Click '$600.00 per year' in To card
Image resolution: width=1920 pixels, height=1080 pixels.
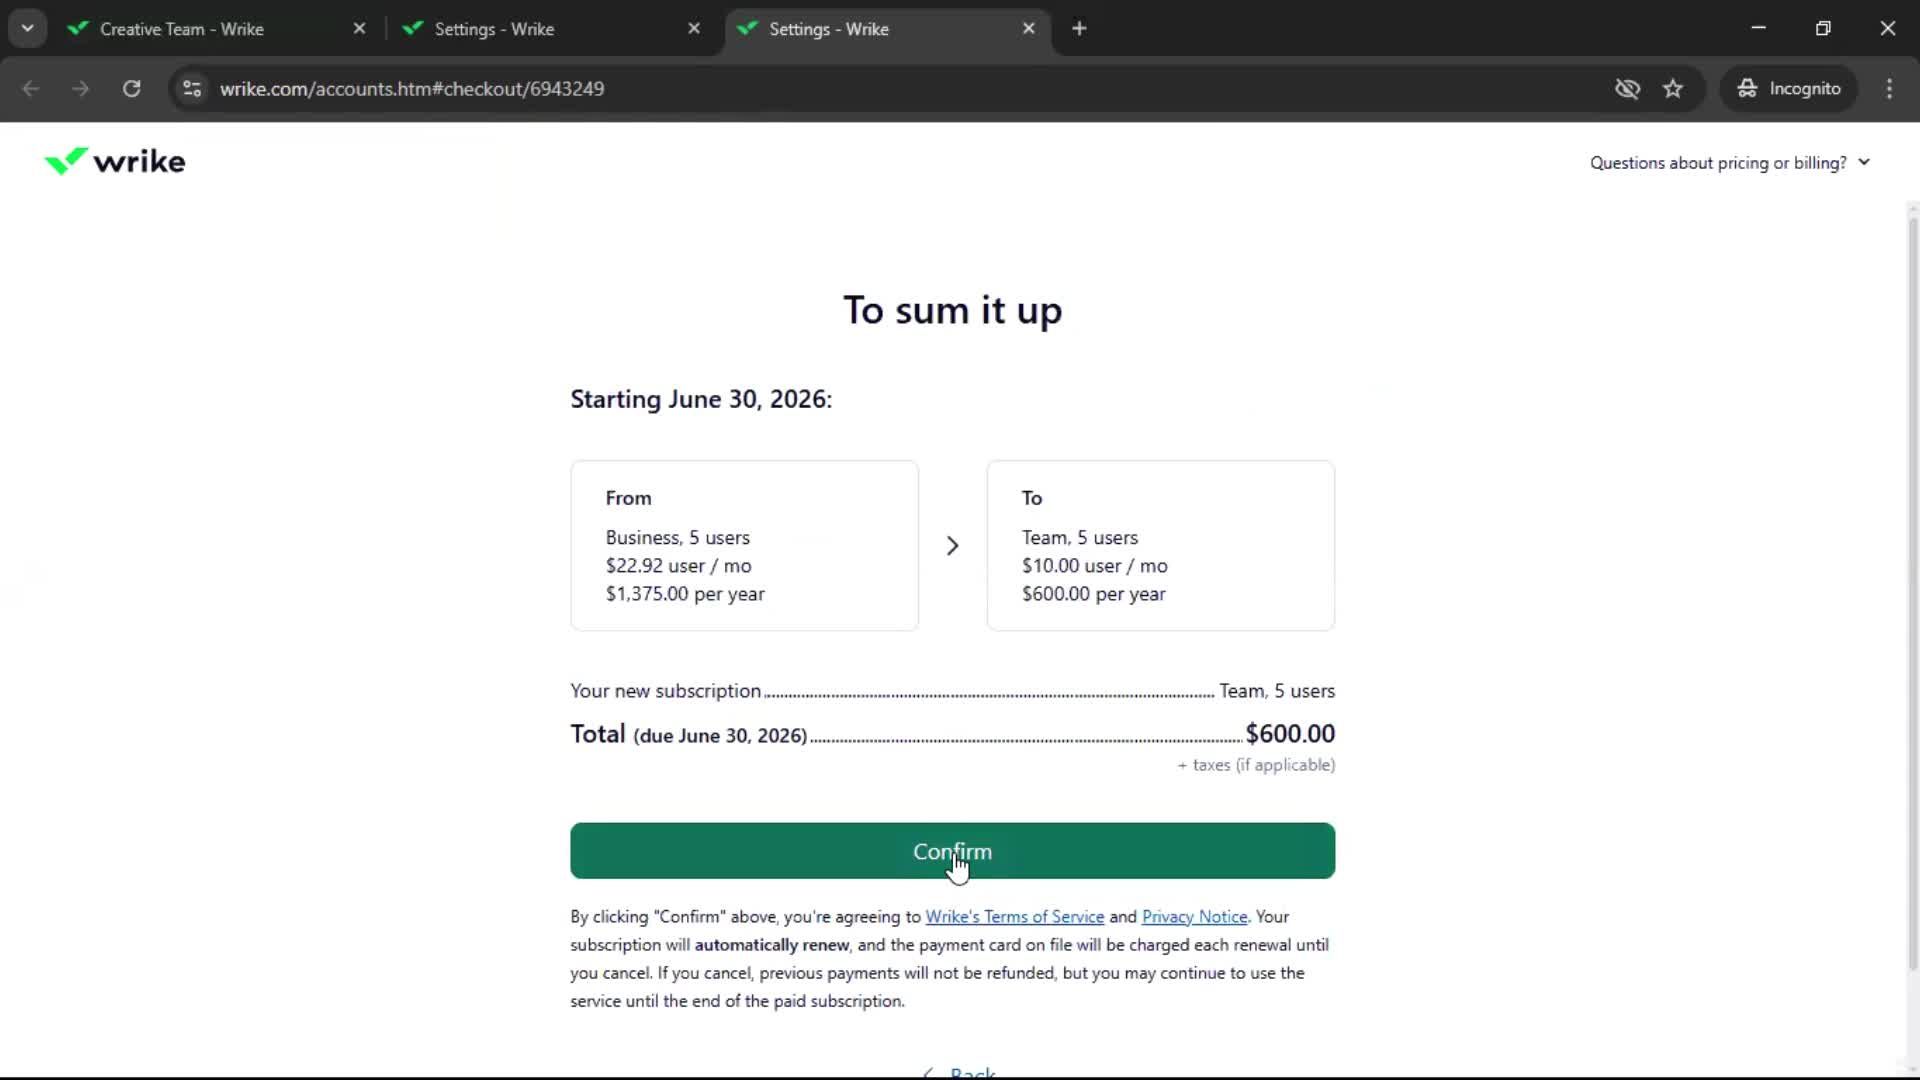point(1093,594)
